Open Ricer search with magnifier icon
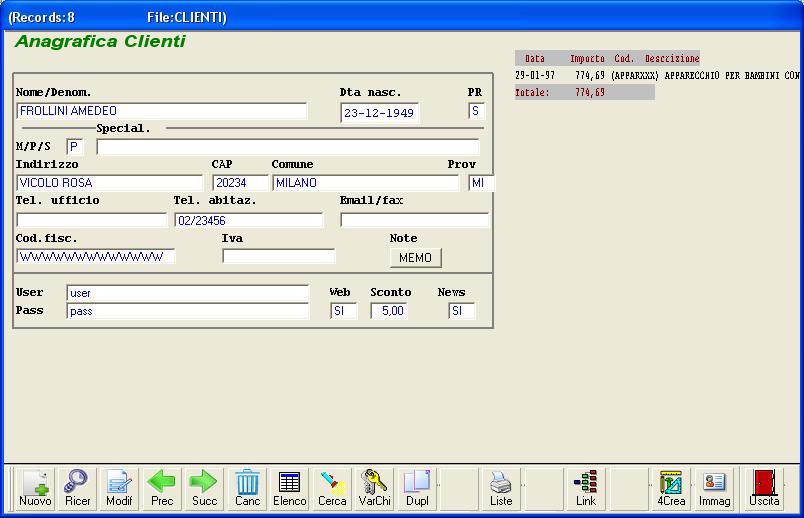 coord(77,489)
